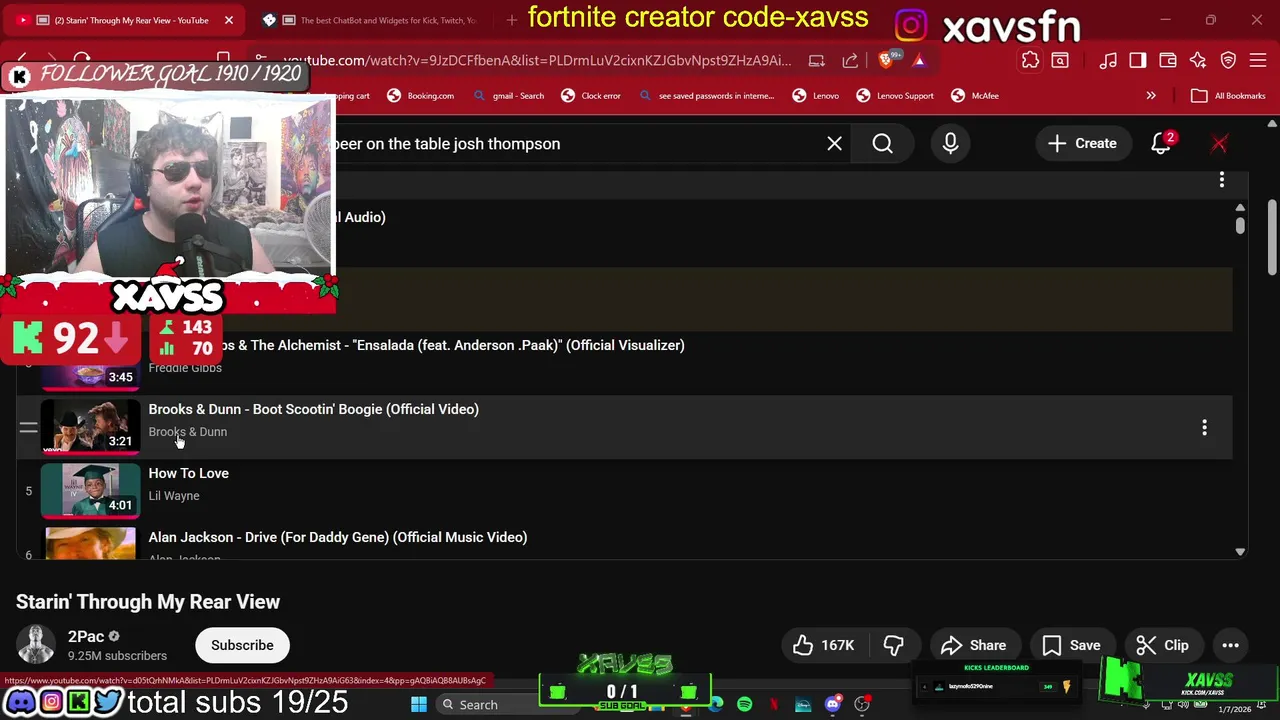This screenshot has width=1280, height=720.
Task: Start voice search with the microphone
Action: (x=950, y=143)
